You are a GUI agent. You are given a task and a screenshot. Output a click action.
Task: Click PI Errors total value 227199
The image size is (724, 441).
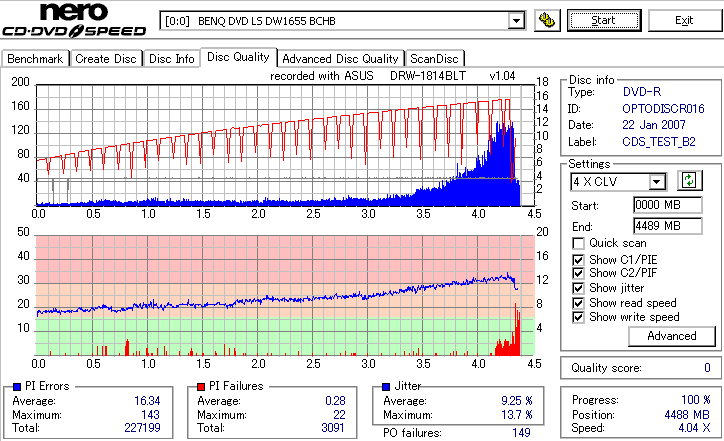tap(142, 428)
